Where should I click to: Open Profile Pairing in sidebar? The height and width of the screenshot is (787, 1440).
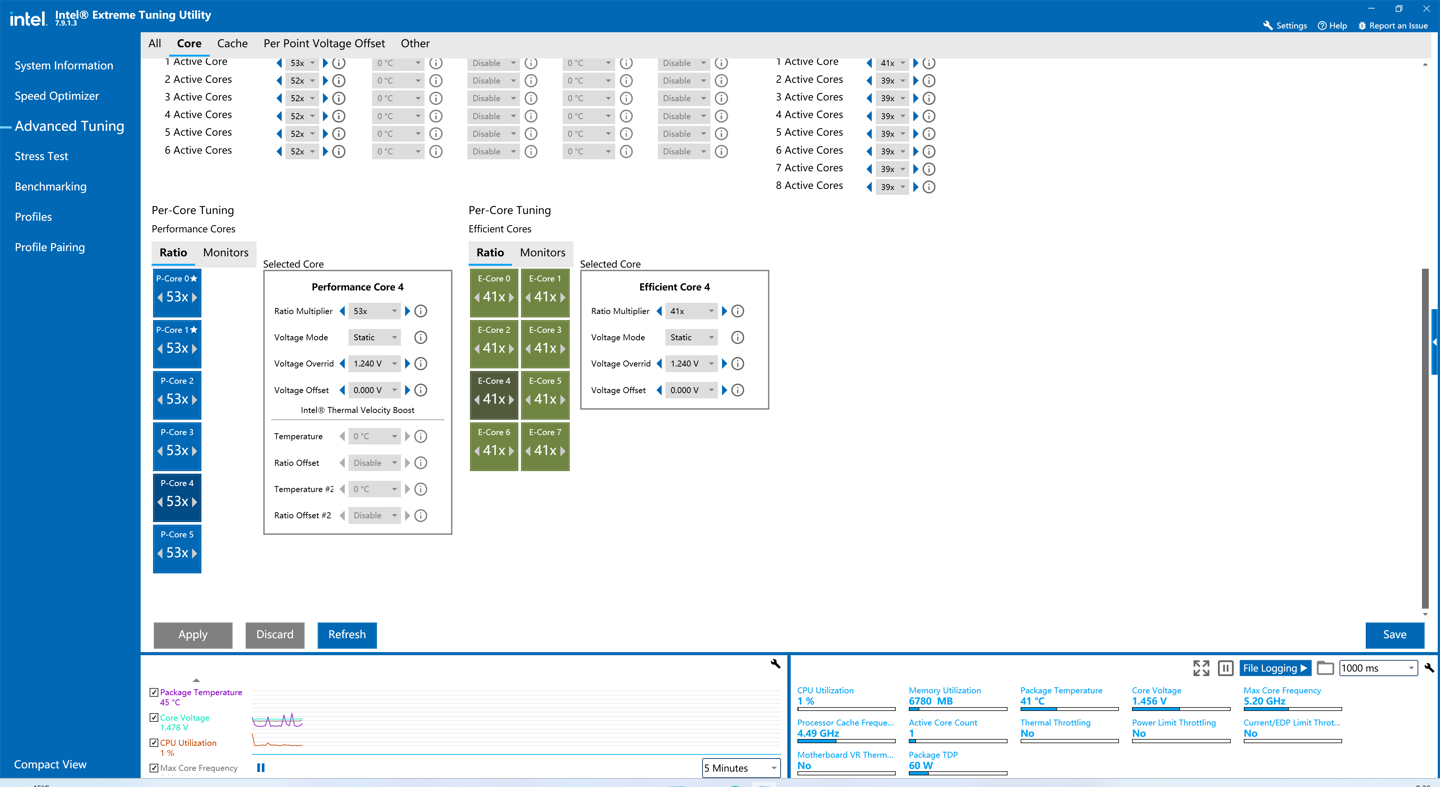(49, 247)
